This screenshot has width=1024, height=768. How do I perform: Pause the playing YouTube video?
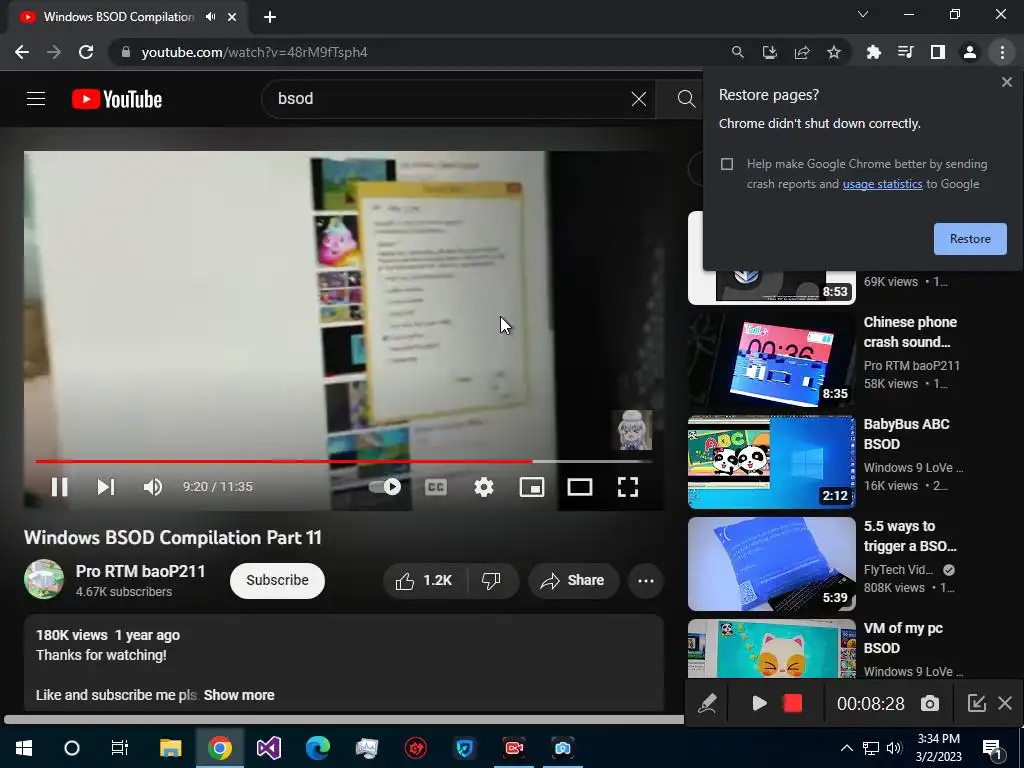pos(59,487)
